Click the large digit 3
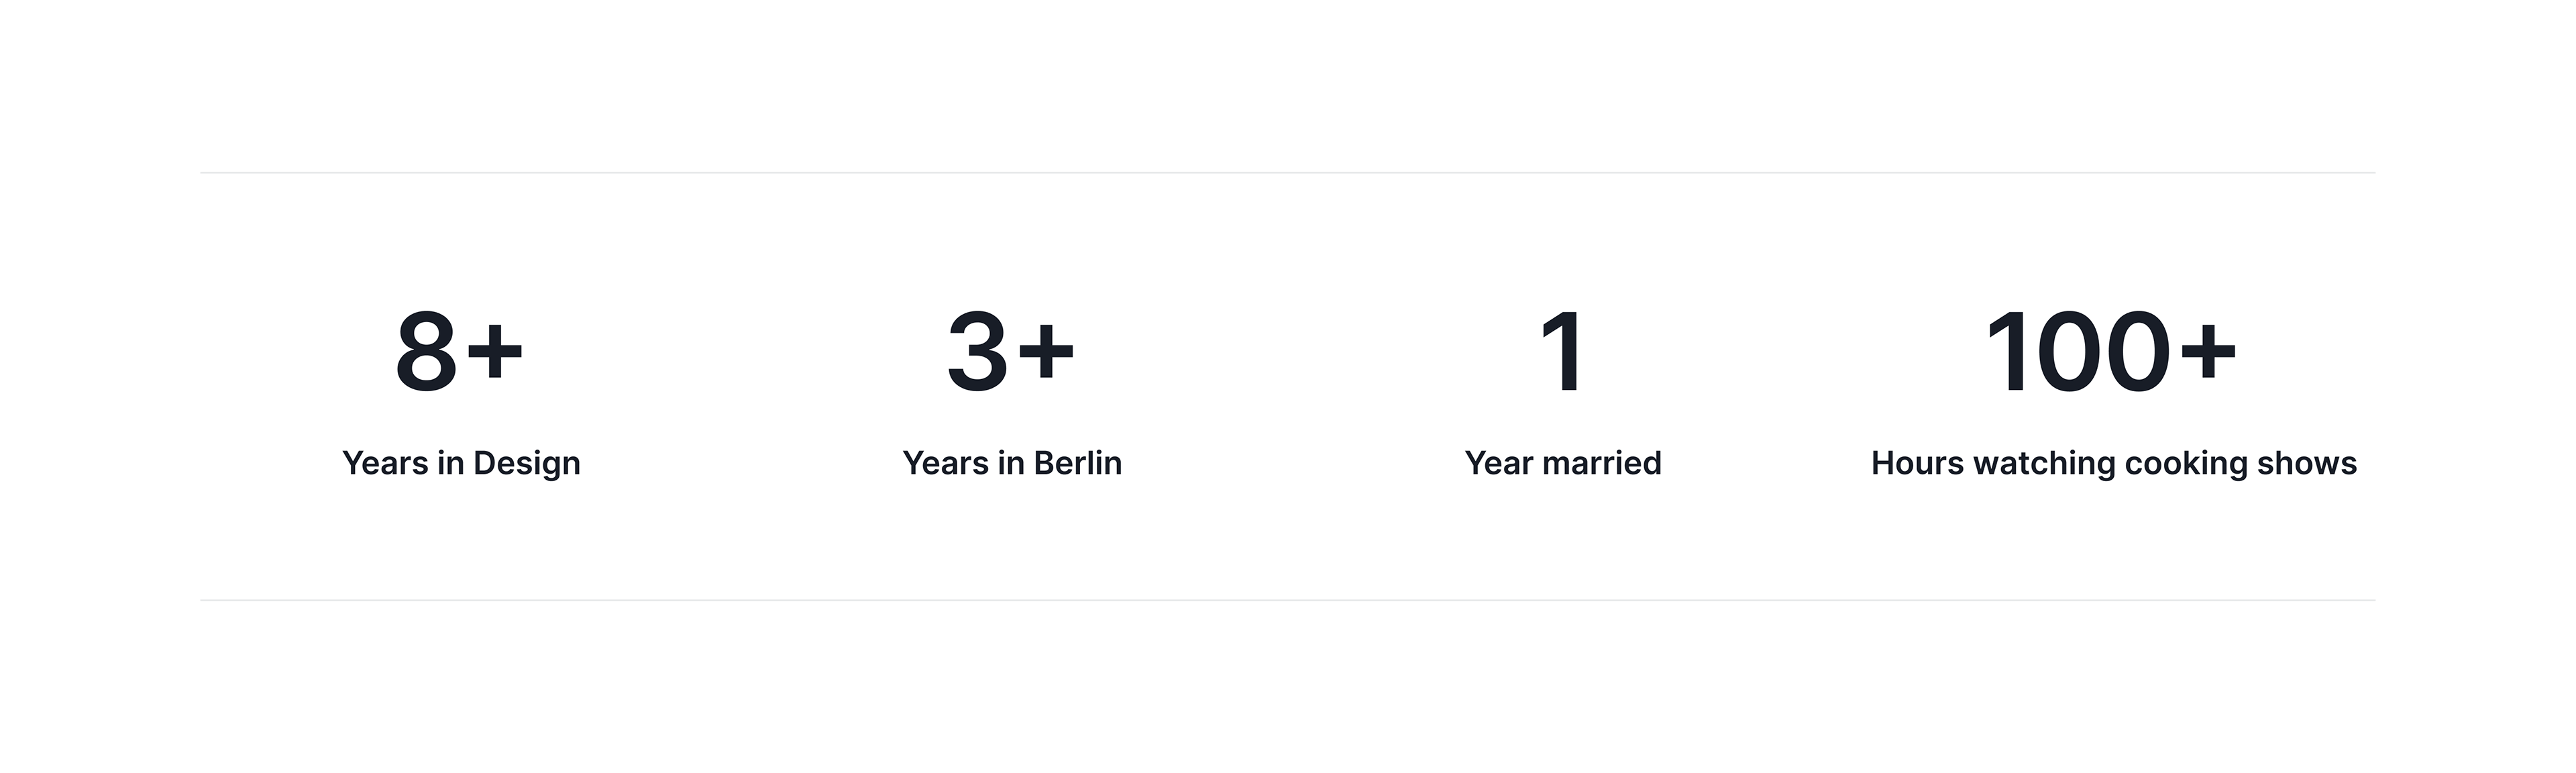This screenshot has height=773, width=2576. [977, 352]
